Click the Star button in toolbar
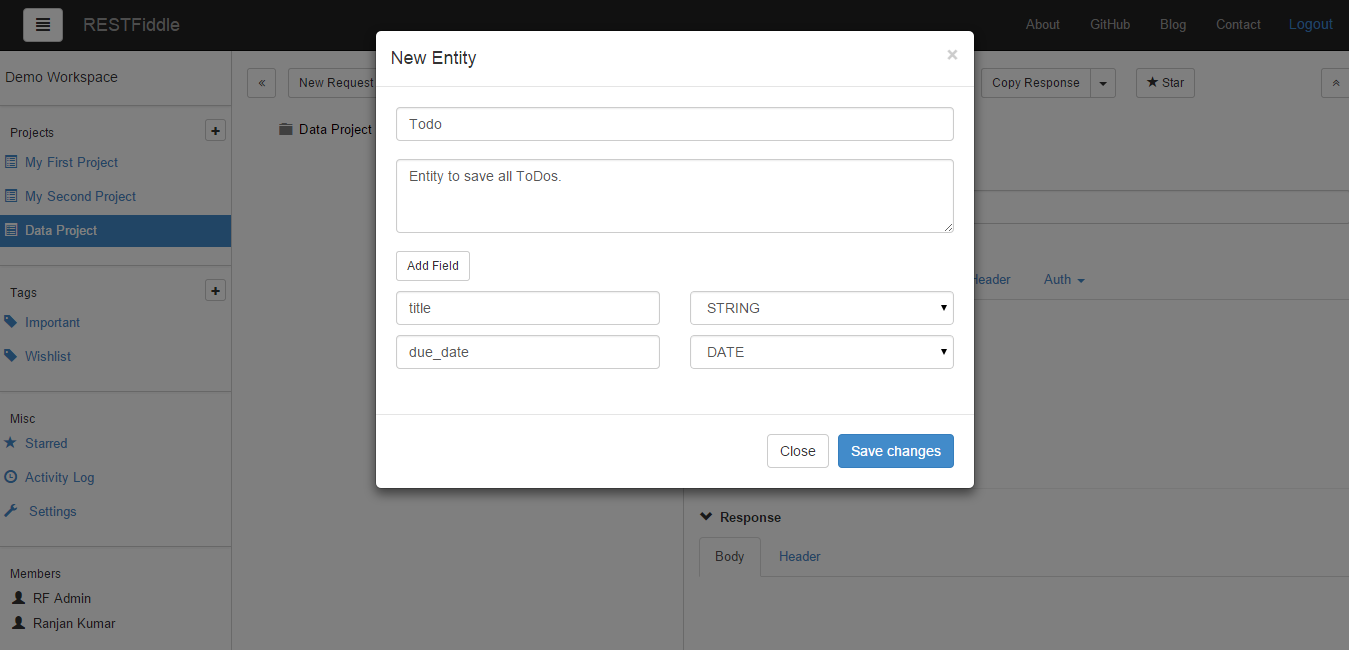The image size is (1349, 650). (x=1165, y=83)
